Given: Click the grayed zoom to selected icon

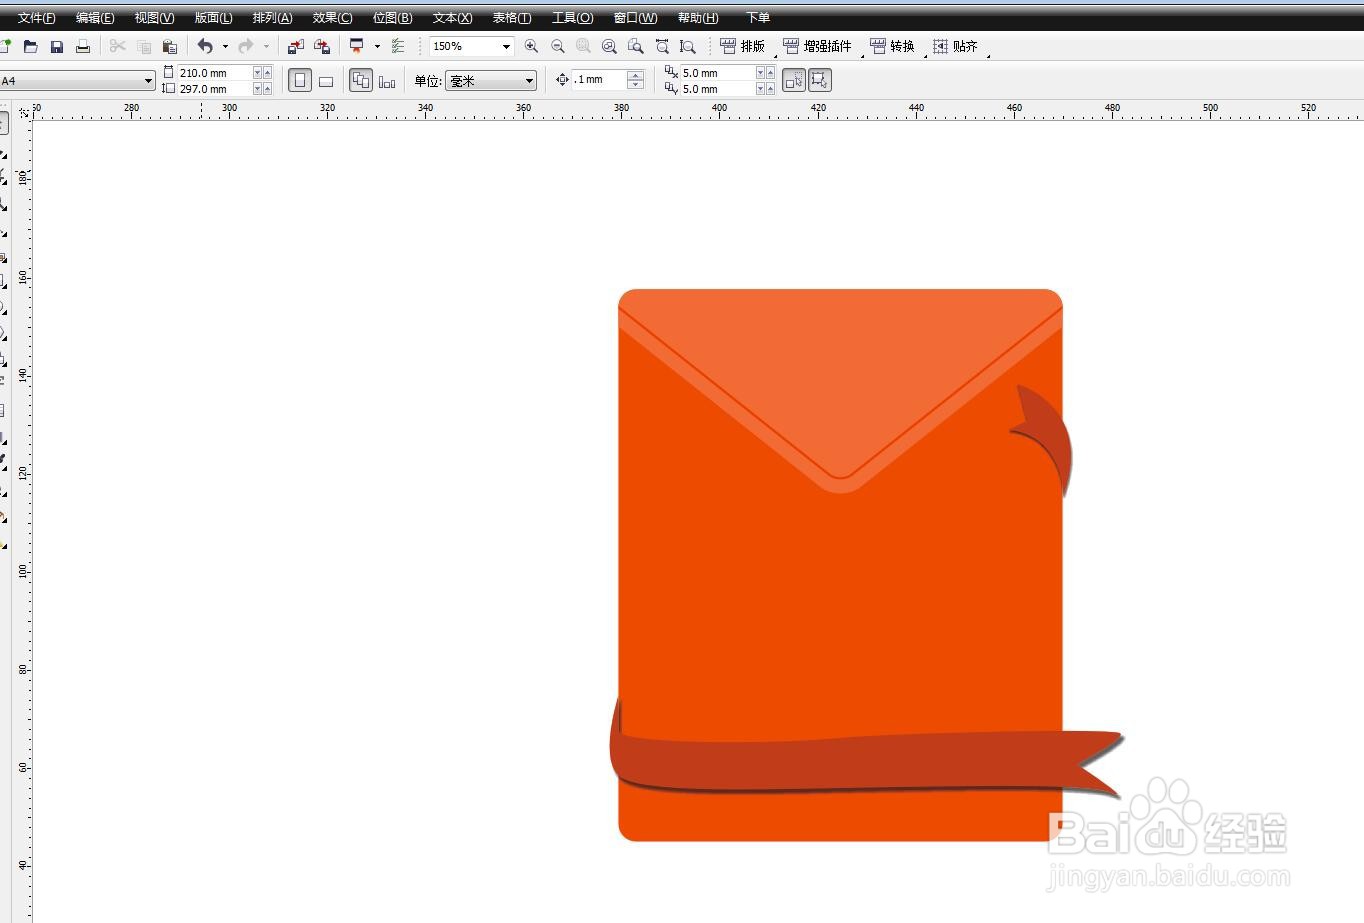Looking at the screenshot, I should pos(583,47).
